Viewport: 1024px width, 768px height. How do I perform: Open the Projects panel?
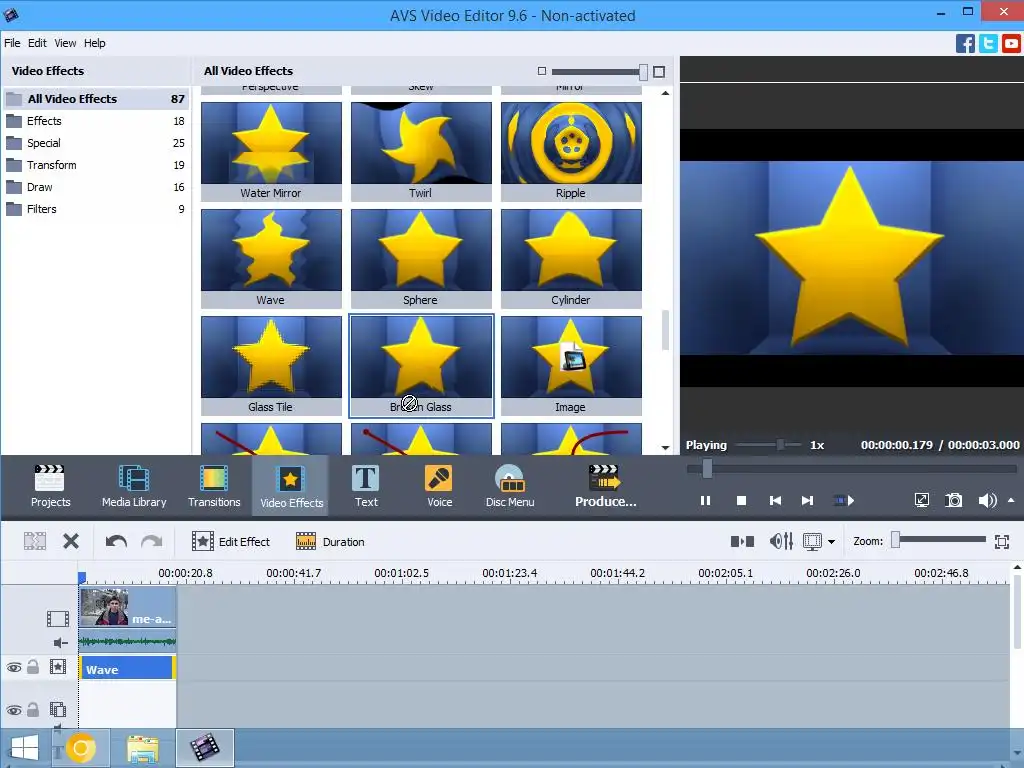coord(50,486)
